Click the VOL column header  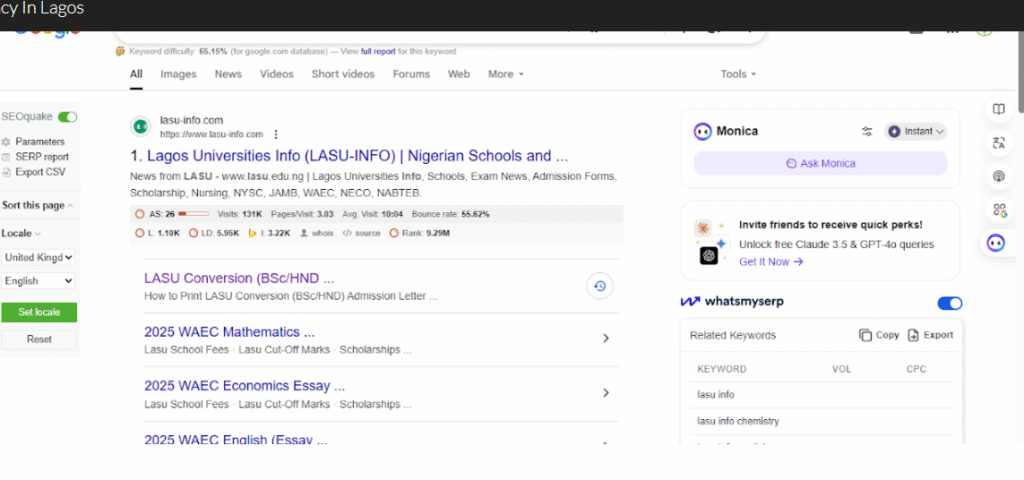tap(842, 369)
